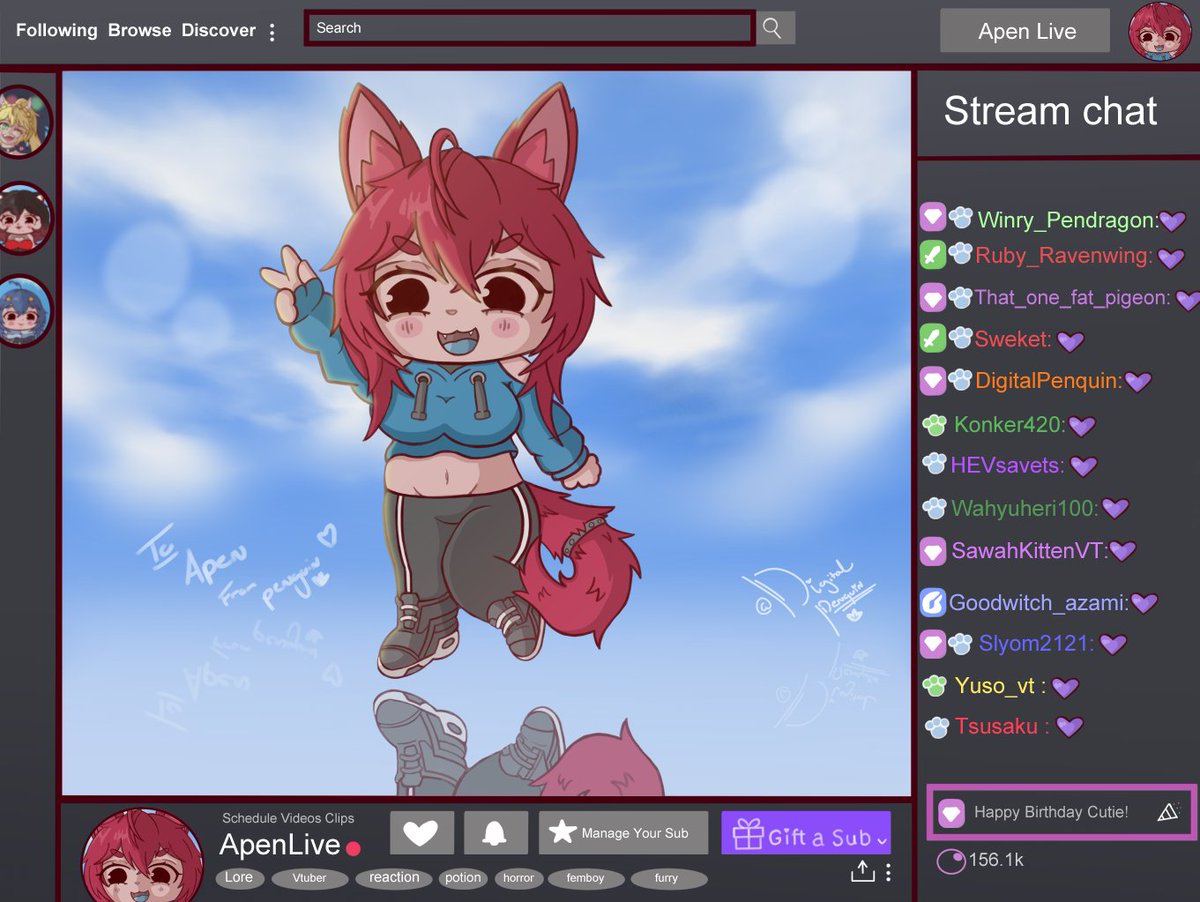Click into the Search field
This screenshot has width=1200, height=902.
click(x=529, y=28)
